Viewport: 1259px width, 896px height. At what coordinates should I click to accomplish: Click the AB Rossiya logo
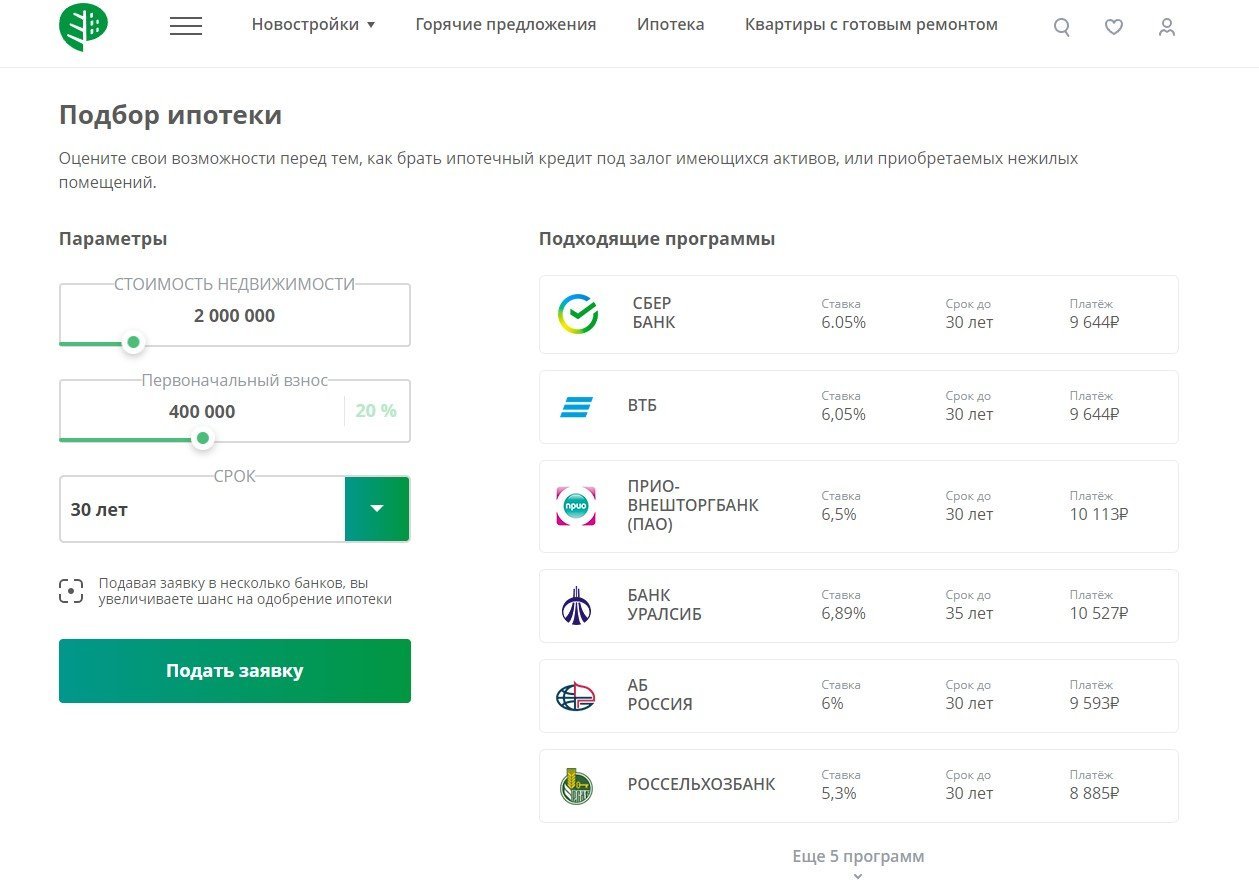tap(576, 696)
